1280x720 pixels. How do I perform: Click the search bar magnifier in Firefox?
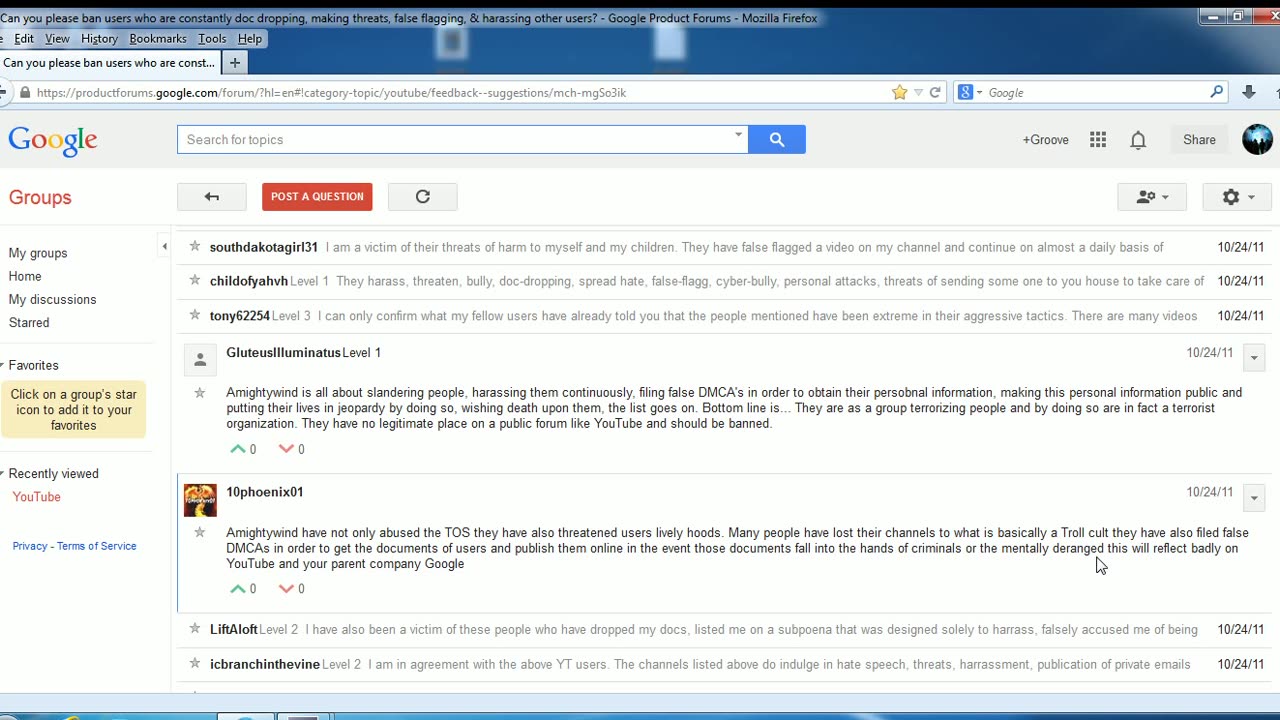pyautogui.click(x=1217, y=92)
